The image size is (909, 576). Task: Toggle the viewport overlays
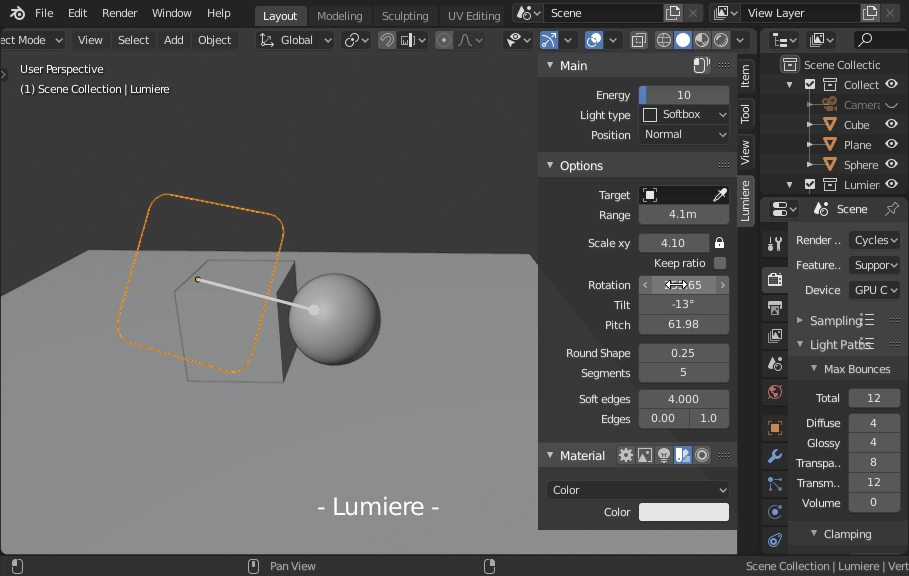pyautogui.click(x=594, y=40)
